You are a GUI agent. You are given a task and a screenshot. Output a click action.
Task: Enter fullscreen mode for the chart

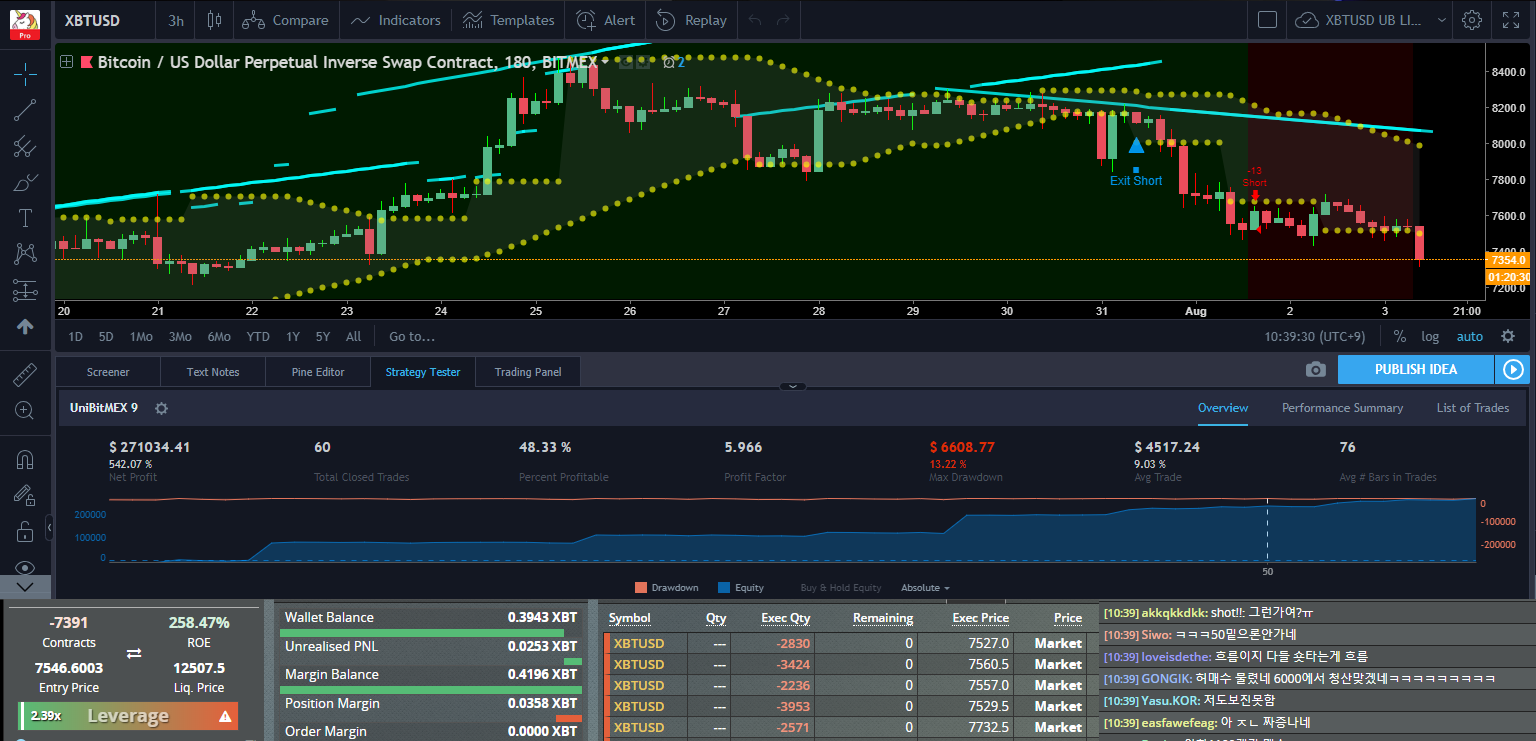[1511, 20]
